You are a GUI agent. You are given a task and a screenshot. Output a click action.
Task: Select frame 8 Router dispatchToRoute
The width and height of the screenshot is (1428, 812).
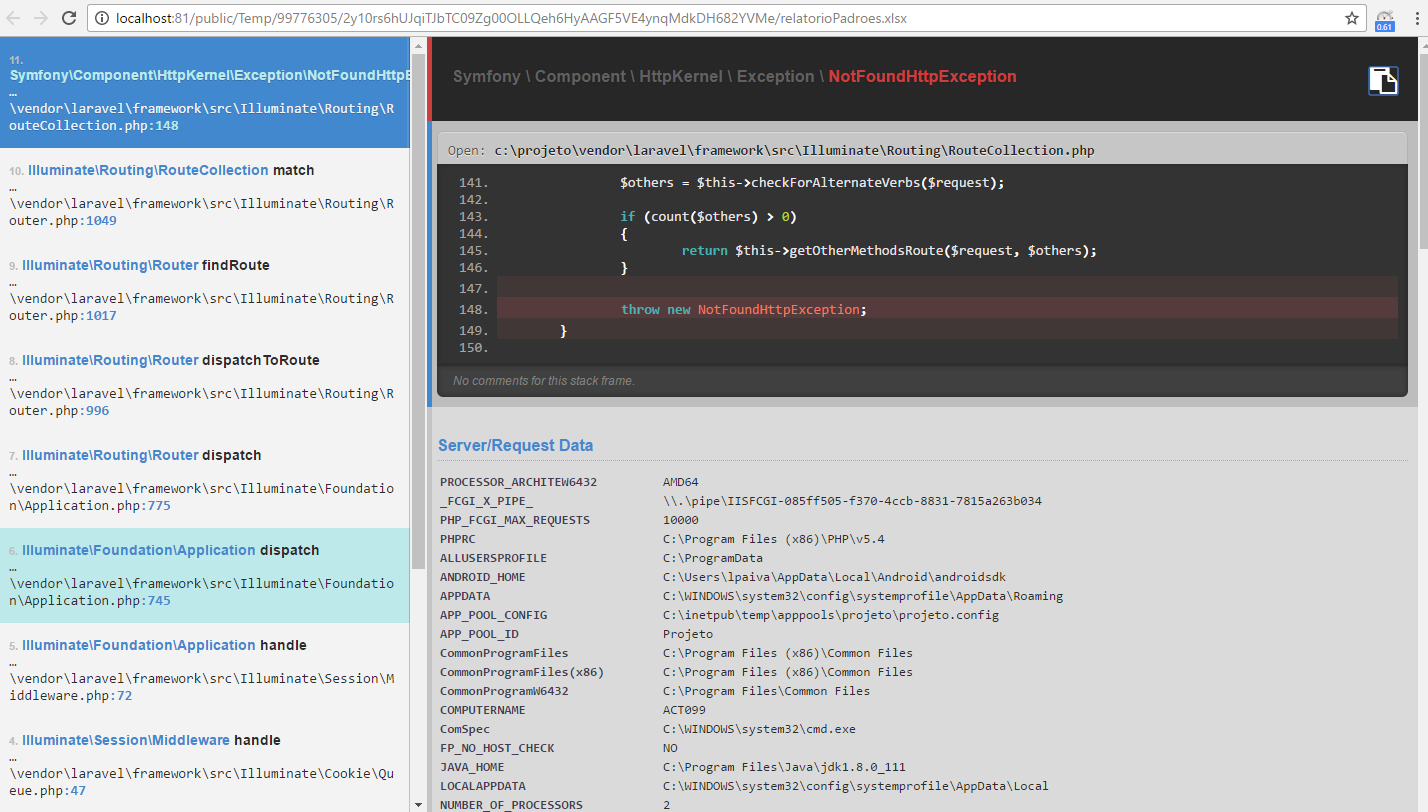point(205,385)
